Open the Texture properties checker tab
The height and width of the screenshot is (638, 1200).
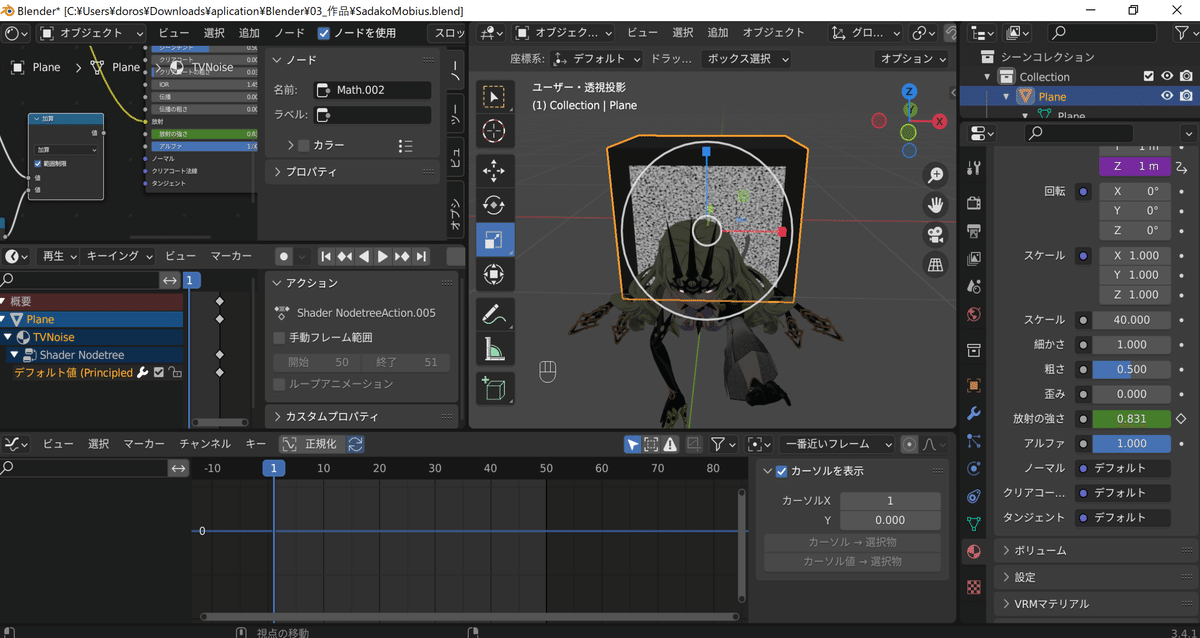pyautogui.click(x=974, y=587)
